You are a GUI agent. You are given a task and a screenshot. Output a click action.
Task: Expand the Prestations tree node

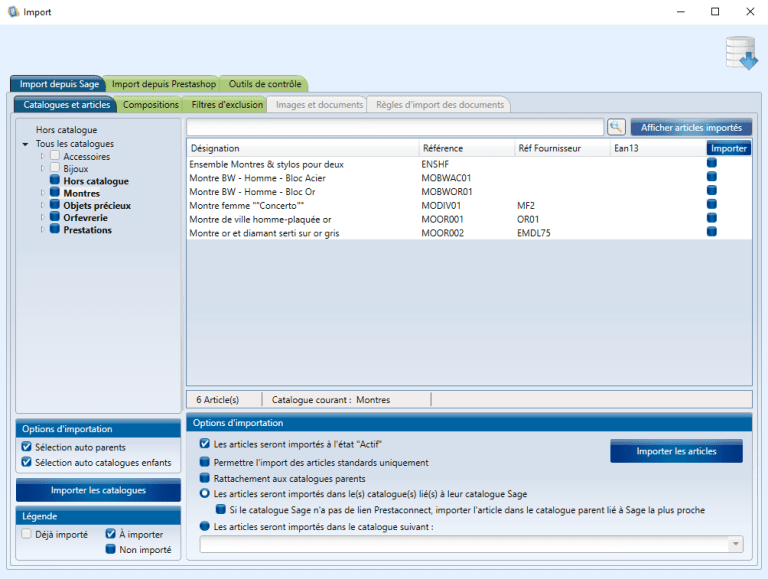coord(43,230)
